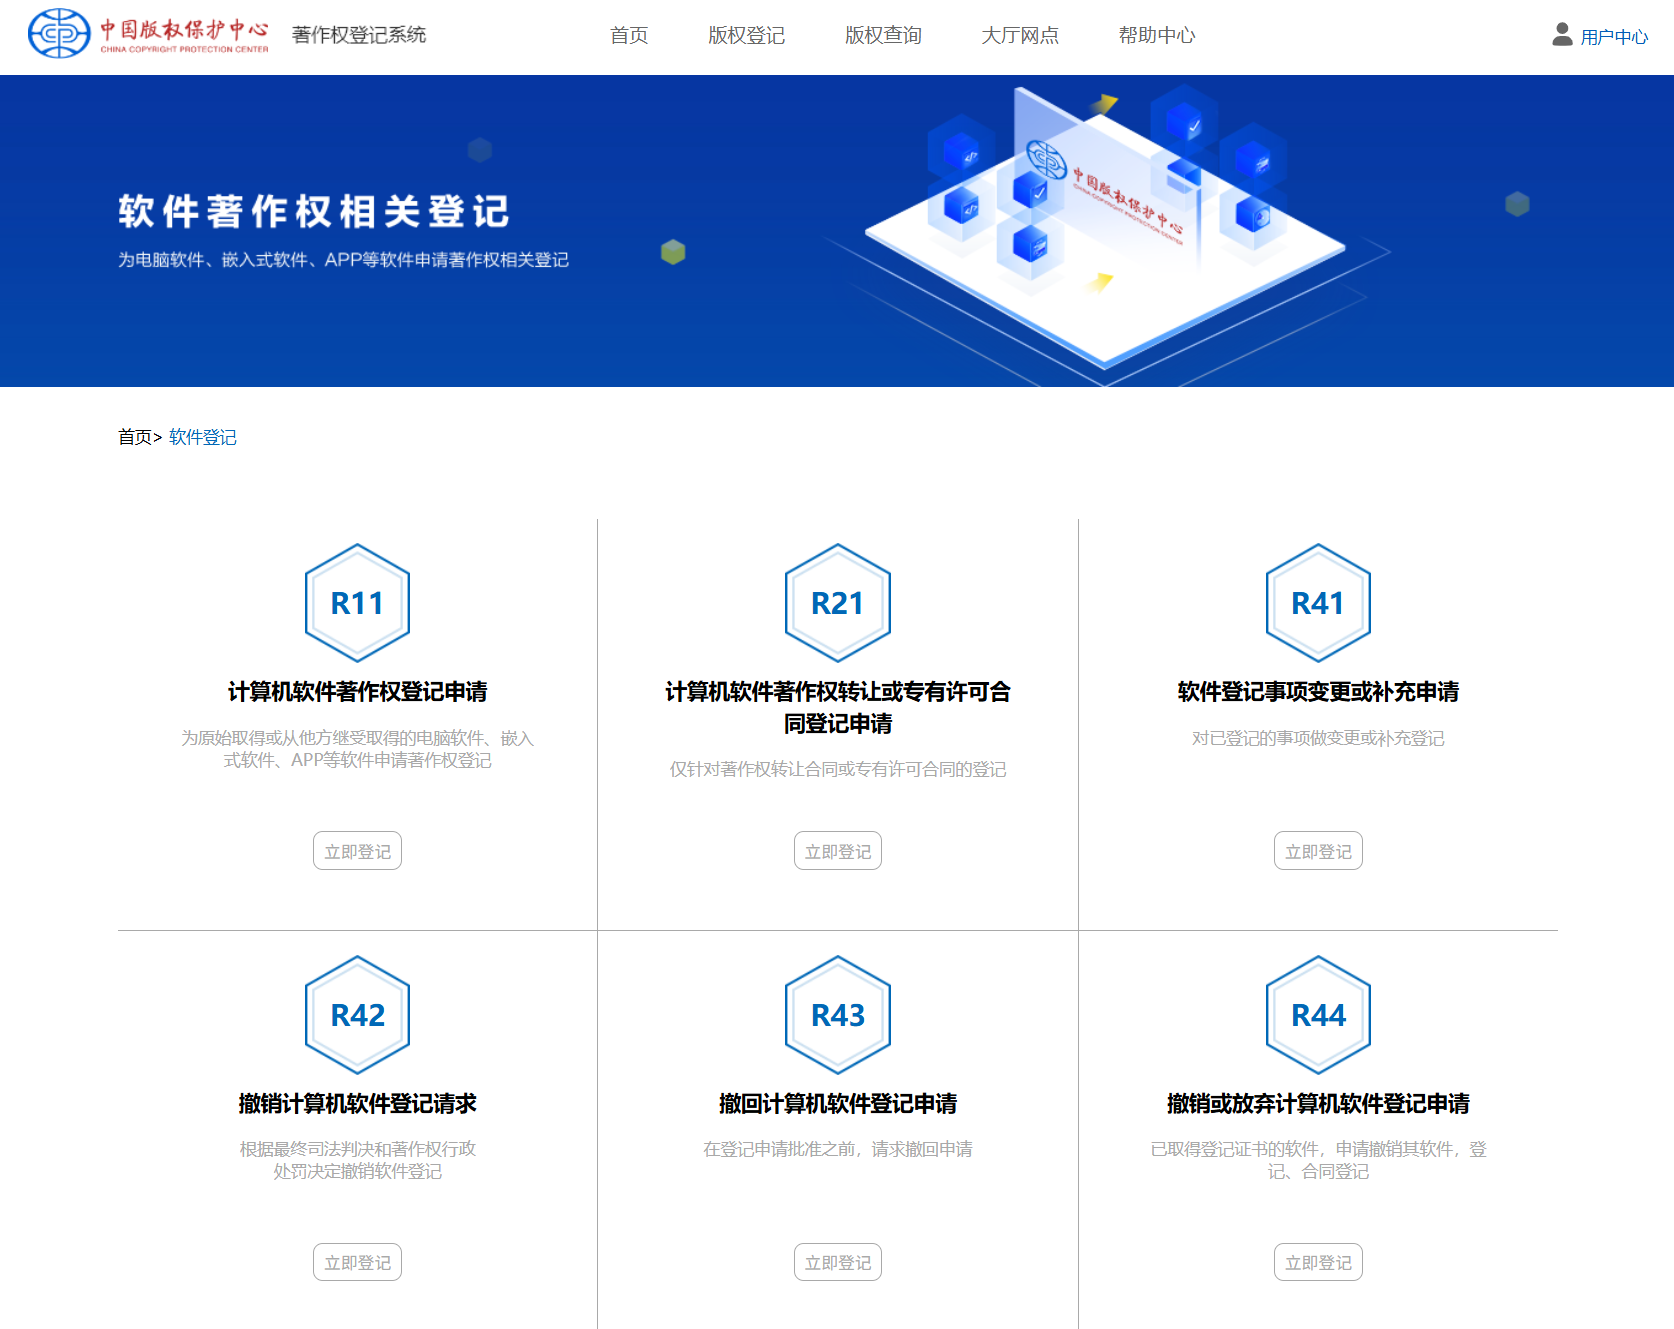Open 帮助中心 in the top navigation

tap(1157, 35)
